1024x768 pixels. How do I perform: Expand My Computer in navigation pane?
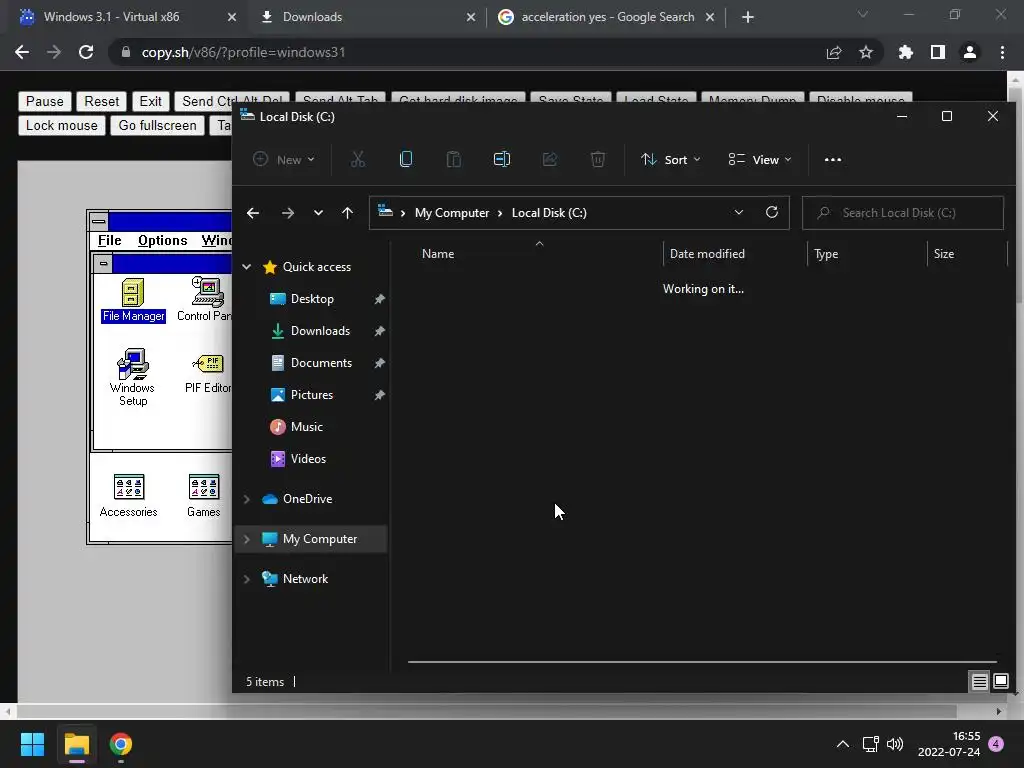247,539
